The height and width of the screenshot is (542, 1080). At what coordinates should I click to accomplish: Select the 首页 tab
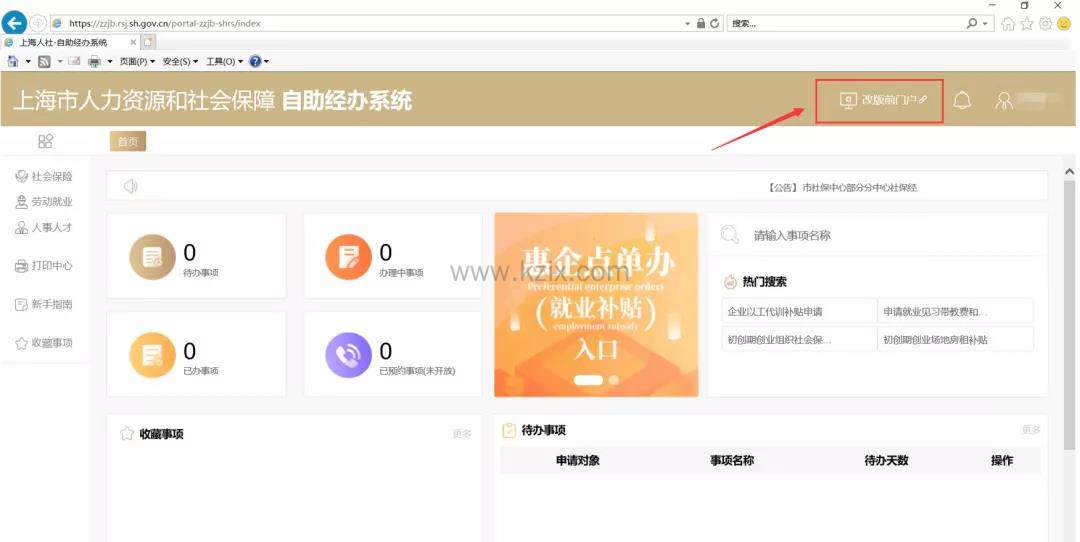[x=128, y=142]
